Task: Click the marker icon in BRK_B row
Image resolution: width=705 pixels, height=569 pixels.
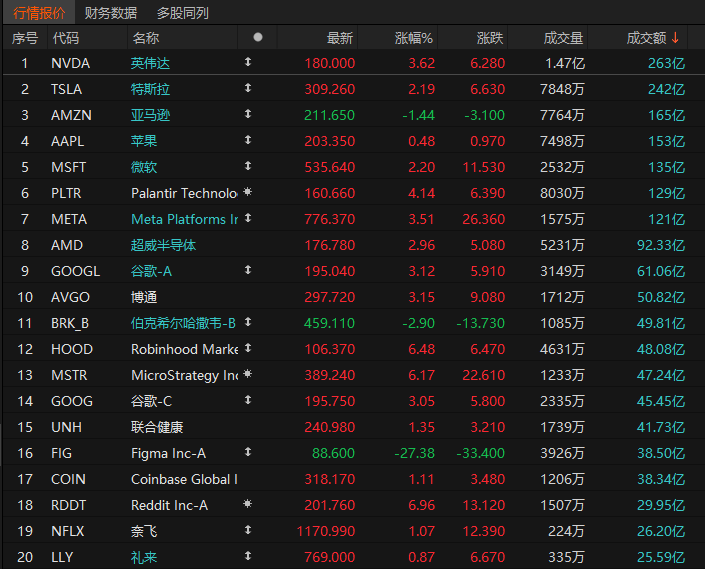Action: point(248,322)
